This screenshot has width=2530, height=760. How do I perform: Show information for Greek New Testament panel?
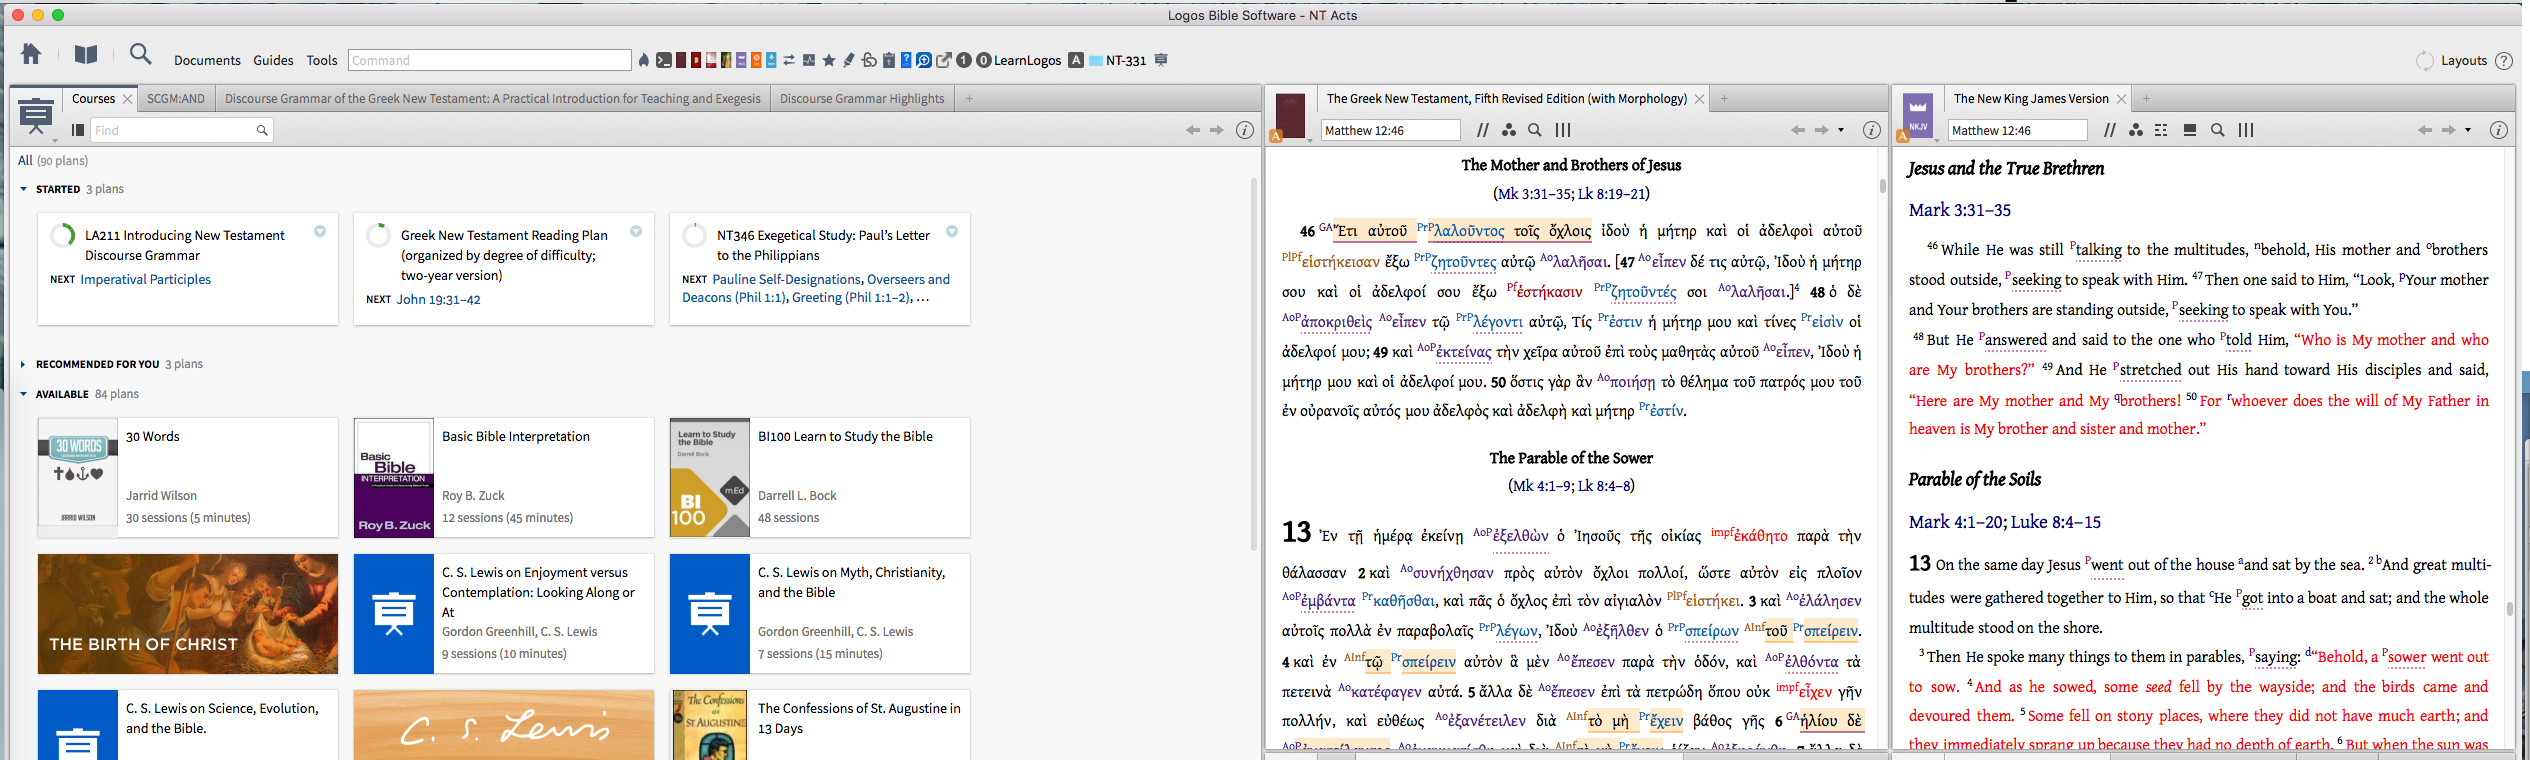[x=1872, y=130]
